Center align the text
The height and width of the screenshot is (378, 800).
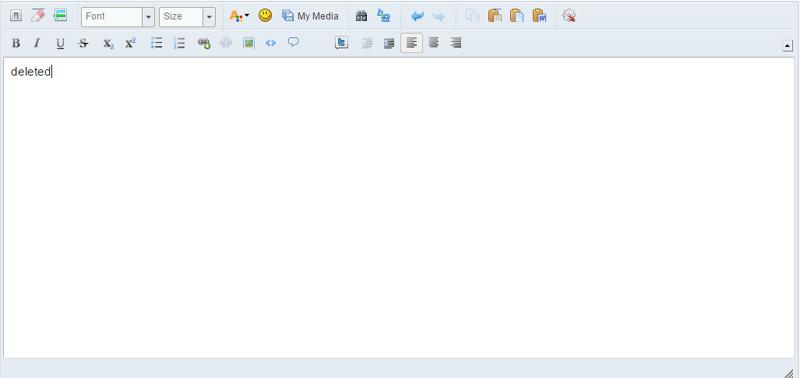434,43
